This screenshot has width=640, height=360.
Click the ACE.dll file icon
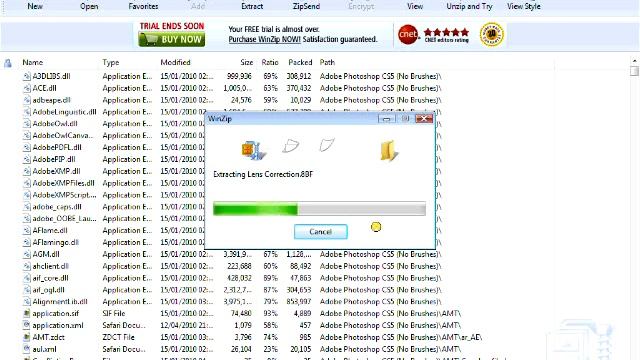pos(27,88)
